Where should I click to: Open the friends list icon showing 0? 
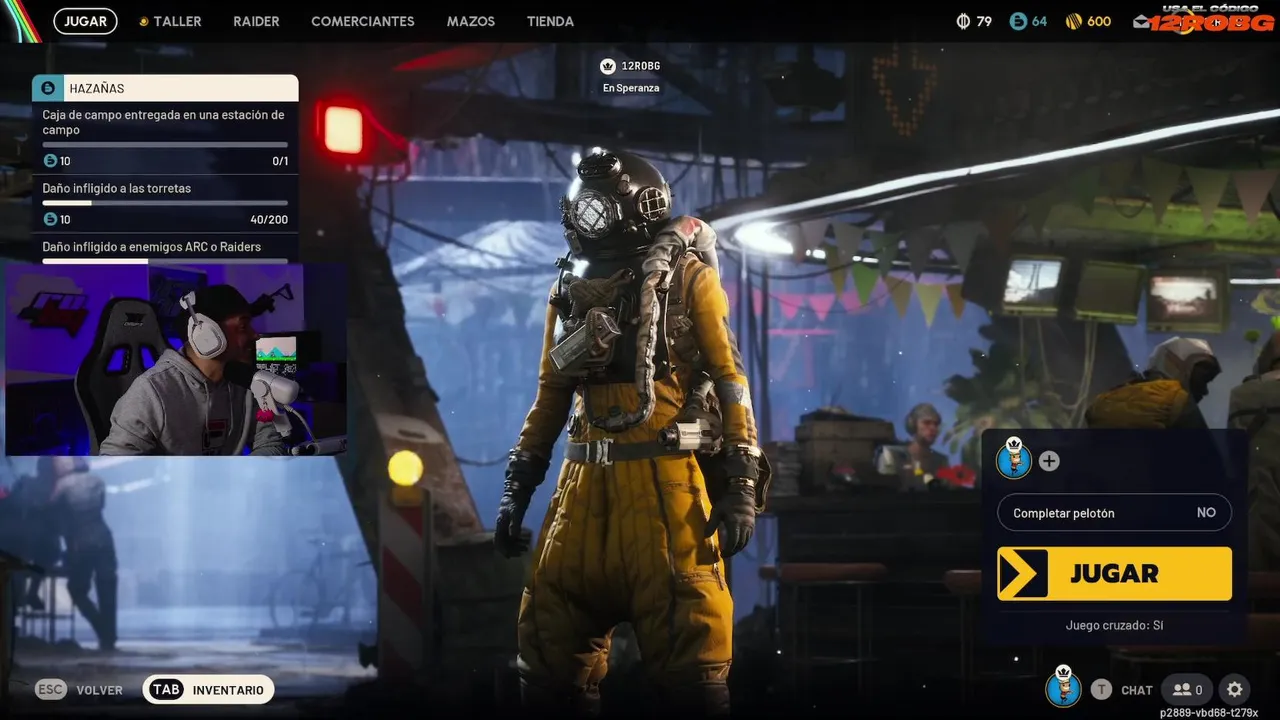pos(1189,689)
